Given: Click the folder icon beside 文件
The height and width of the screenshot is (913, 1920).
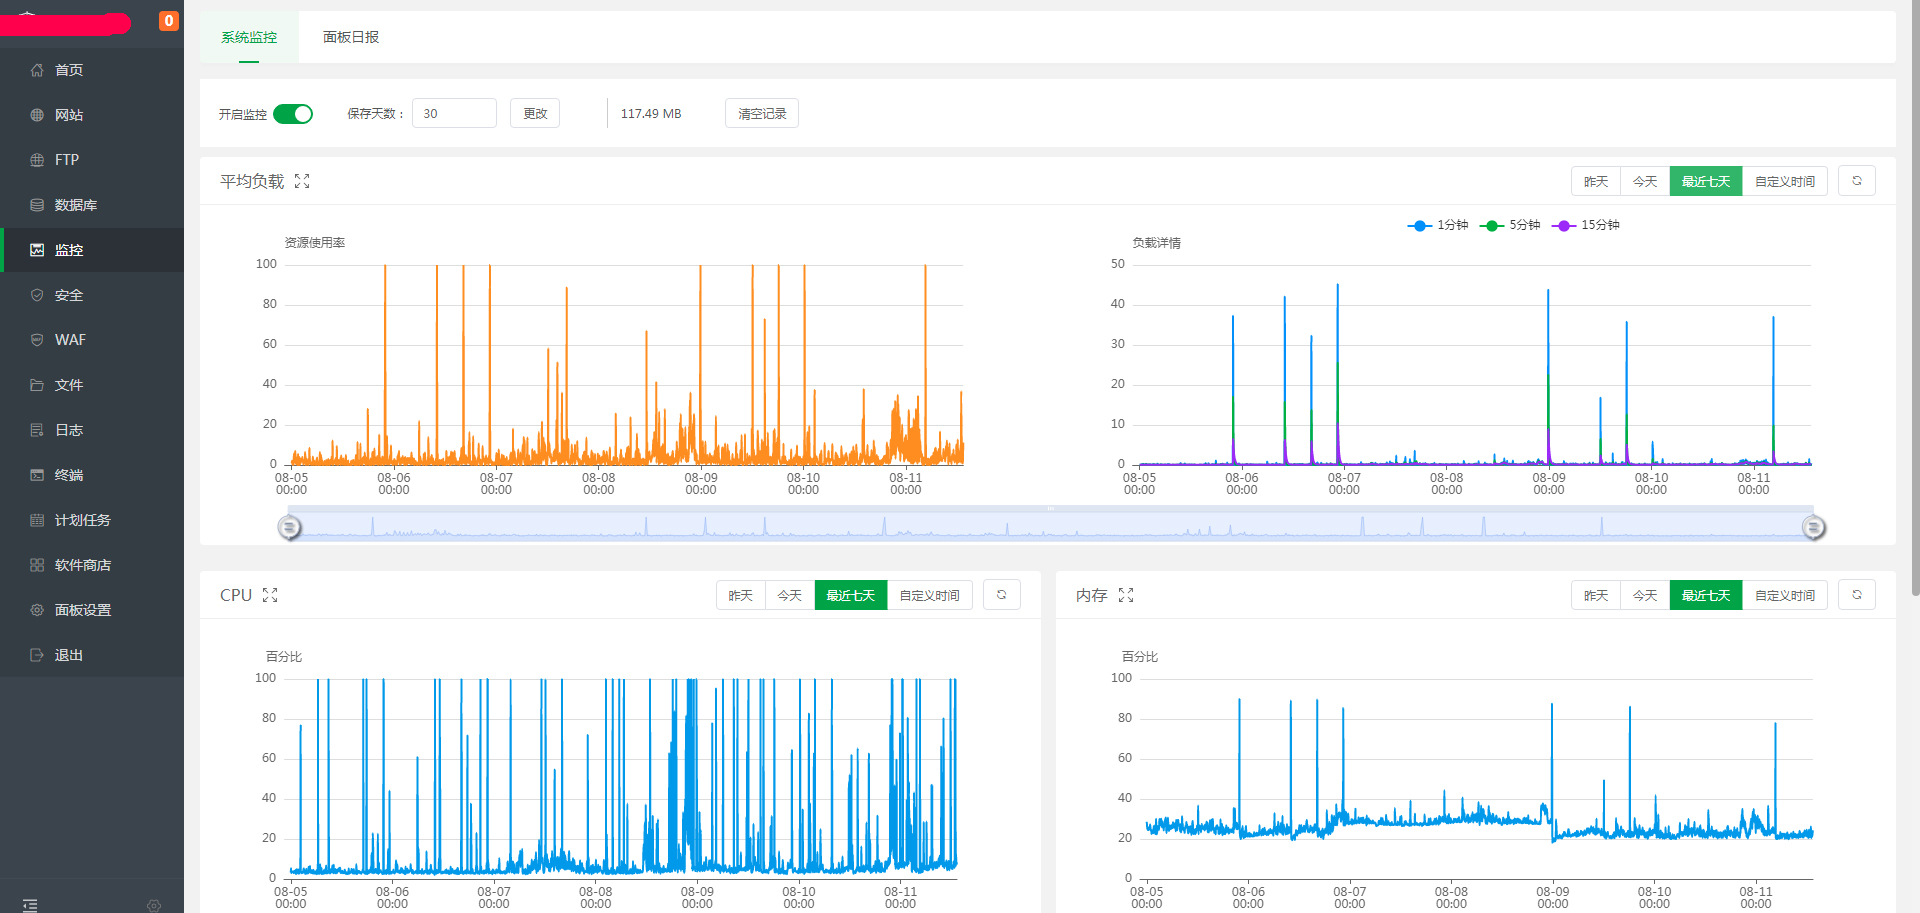Looking at the screenshot, I should 37,385.
